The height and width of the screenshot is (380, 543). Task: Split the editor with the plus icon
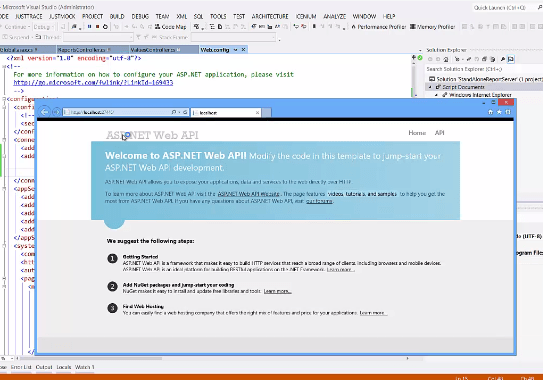coord(413,57)
